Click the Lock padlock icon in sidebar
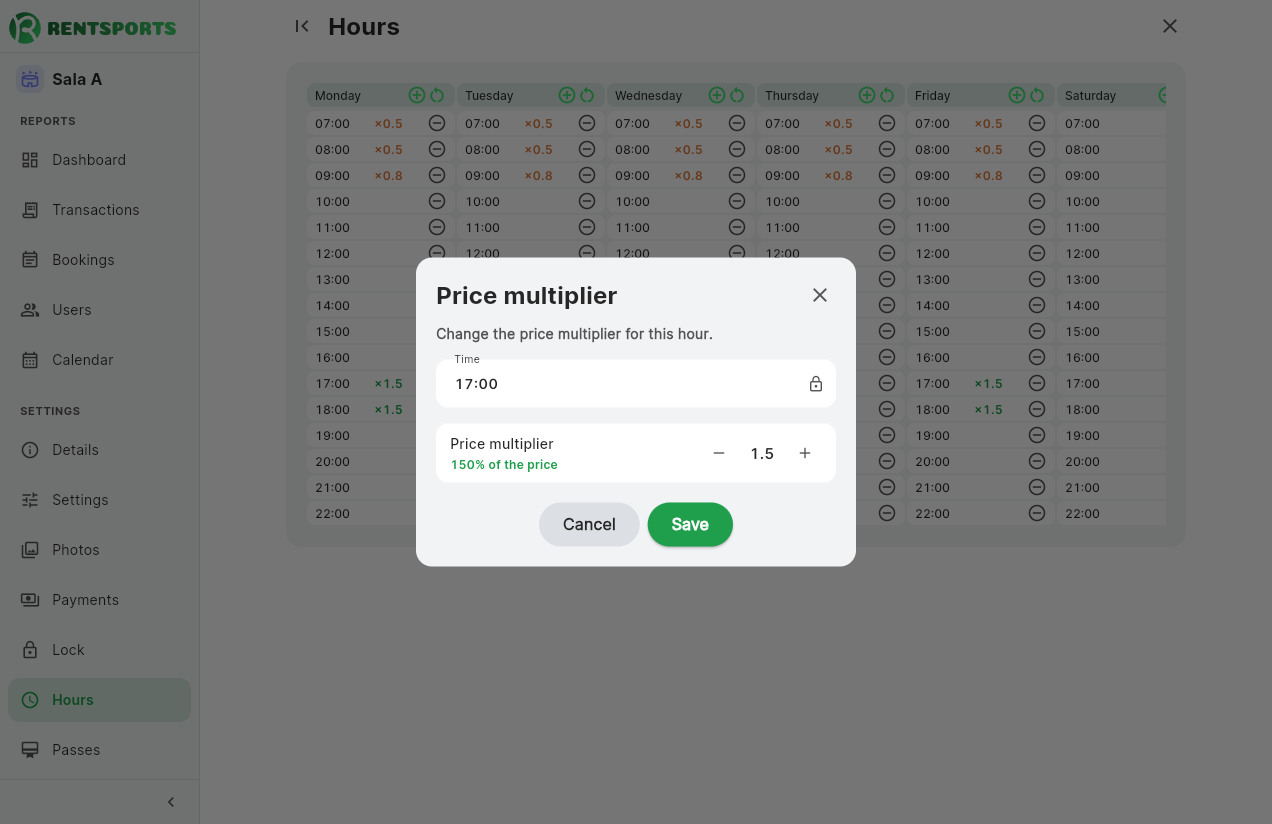 [x=30, y=650]
